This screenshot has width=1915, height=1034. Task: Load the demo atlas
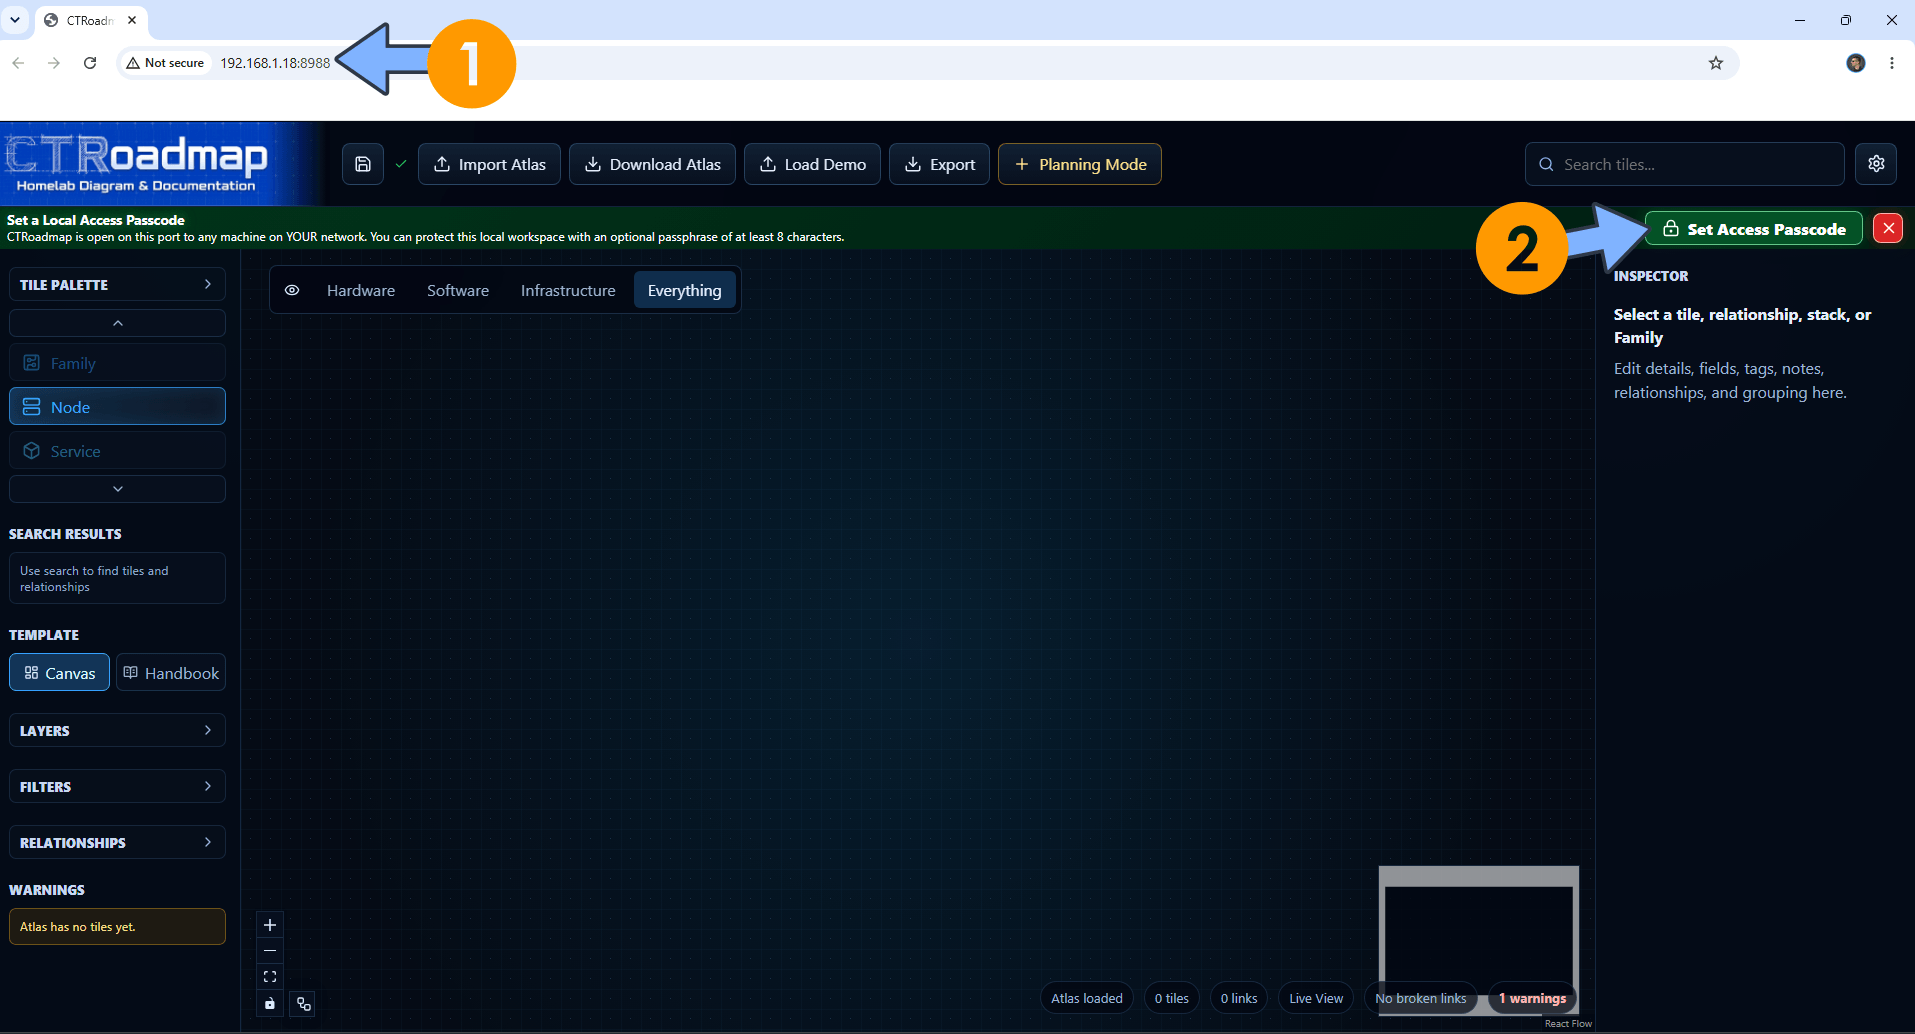[x=812, y=164]
